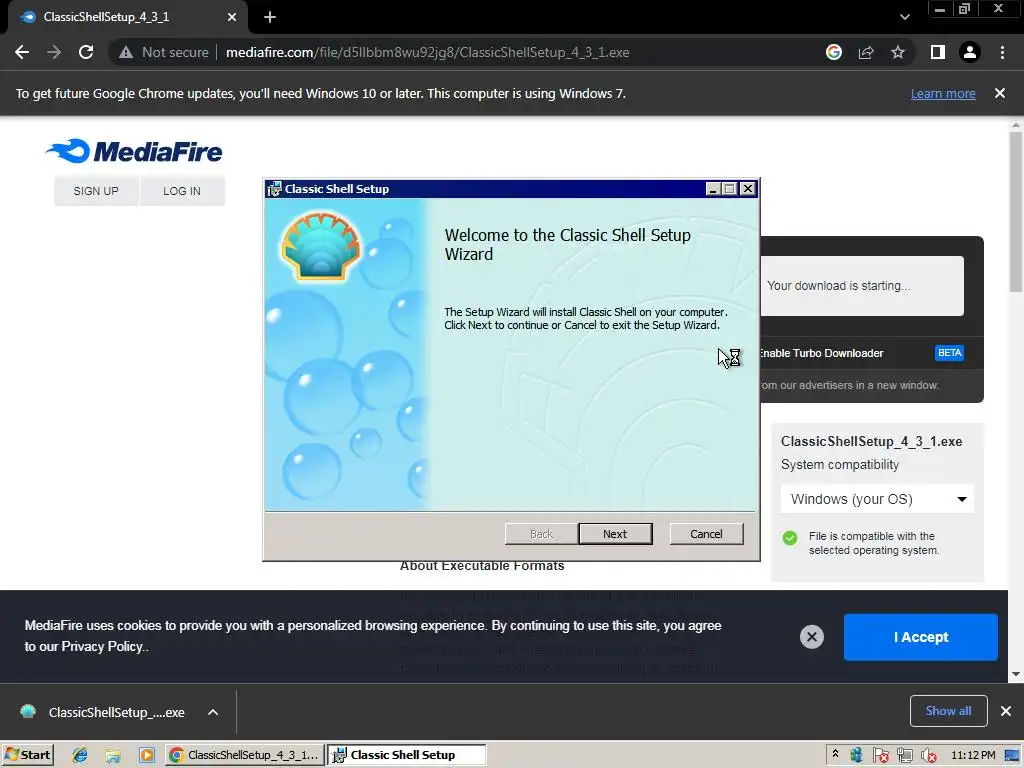Viewport: 1024px width, 768px height.
Task: Click the network tray icon
Action: (x=904, y=756)
